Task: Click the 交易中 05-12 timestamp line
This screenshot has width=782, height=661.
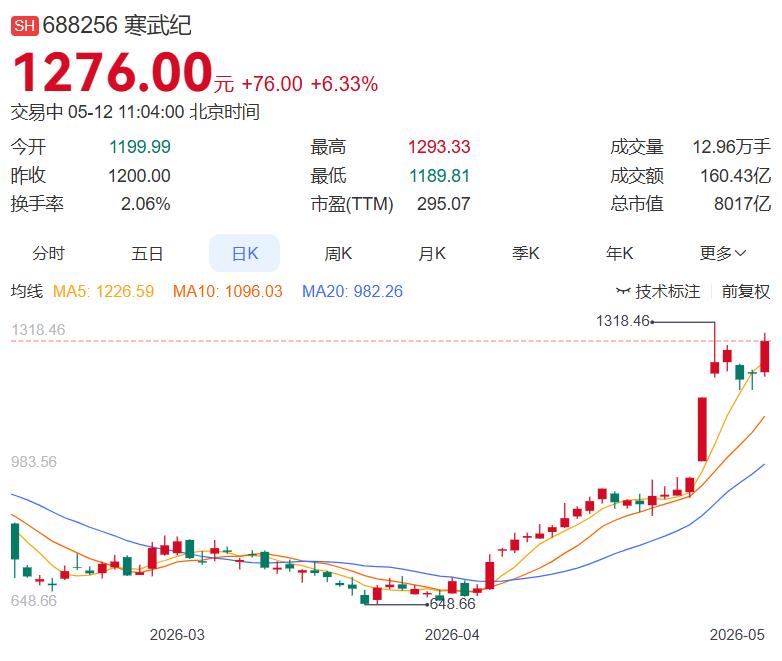Action: (x=135, y=112)
